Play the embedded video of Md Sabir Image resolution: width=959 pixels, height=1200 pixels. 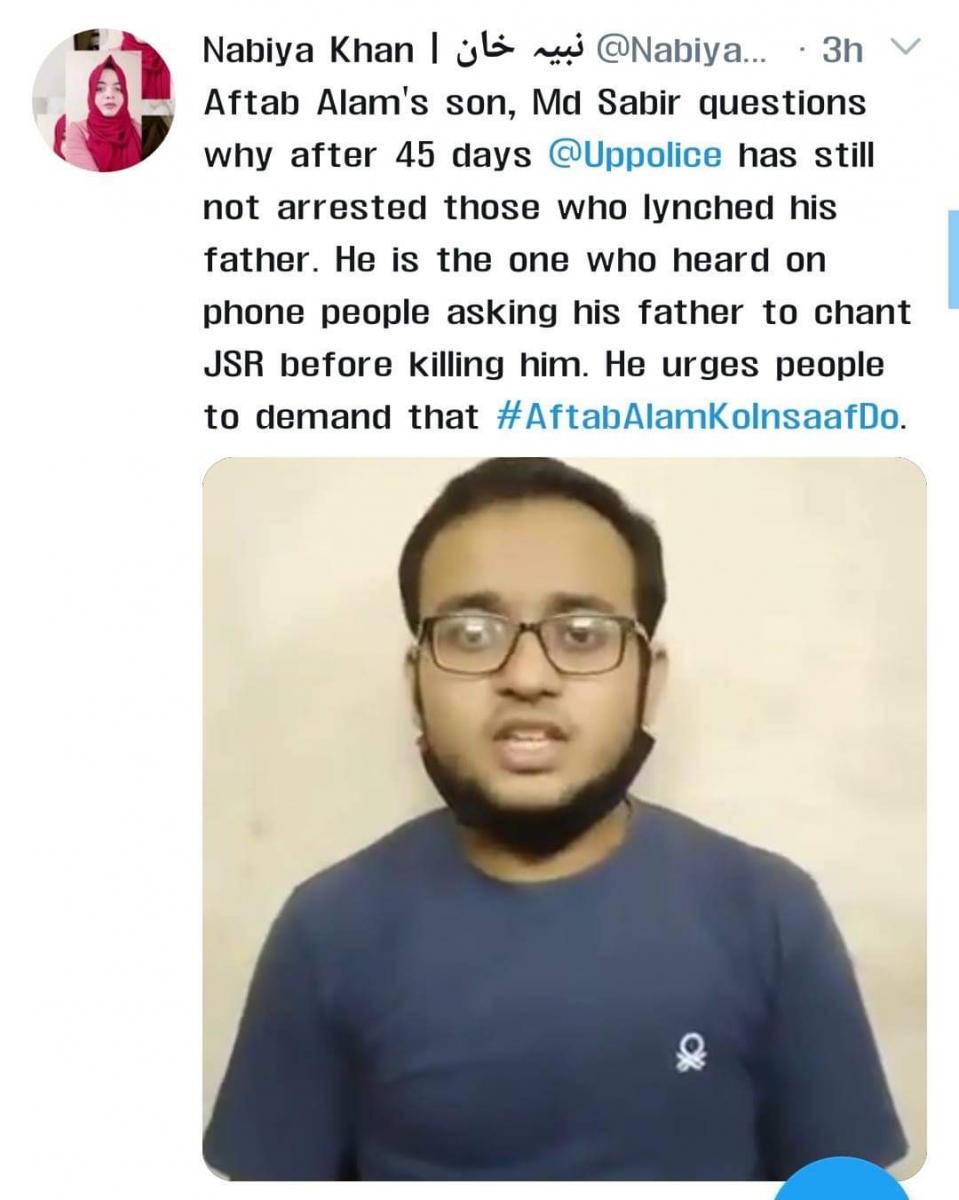(x=564, y=818)
